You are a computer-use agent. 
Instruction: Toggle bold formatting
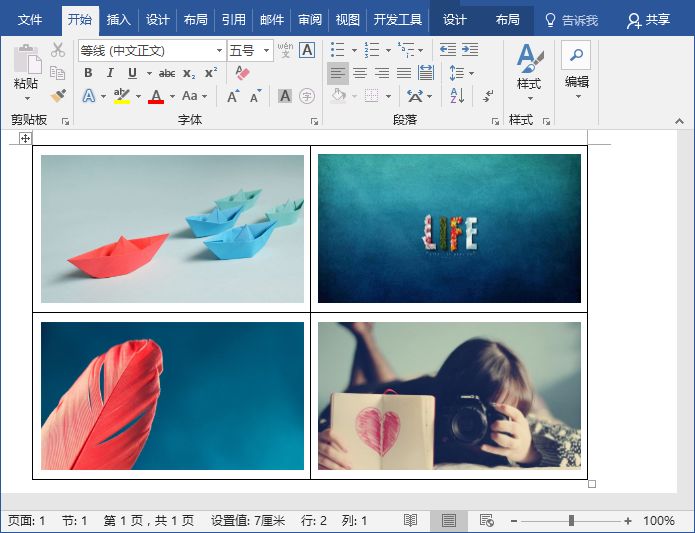(88, 73)
